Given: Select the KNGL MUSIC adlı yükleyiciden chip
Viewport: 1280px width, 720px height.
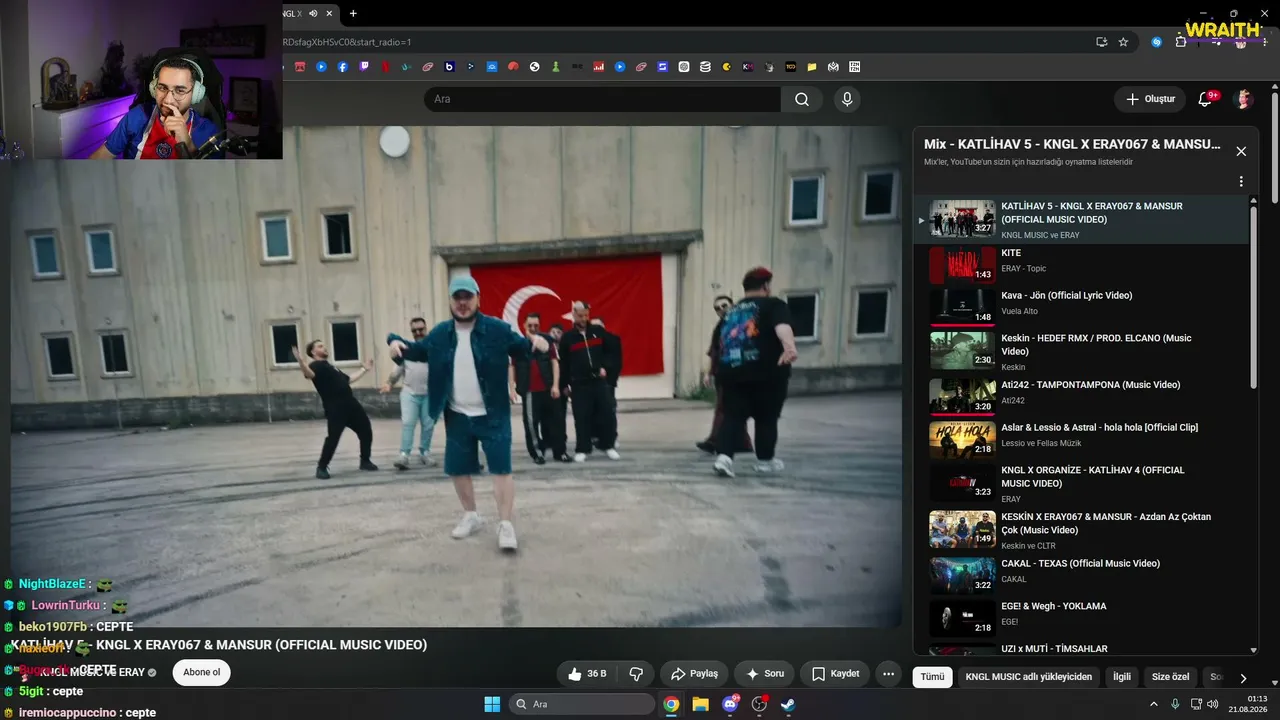Looking at the screenshot, I should [1028, 677].
